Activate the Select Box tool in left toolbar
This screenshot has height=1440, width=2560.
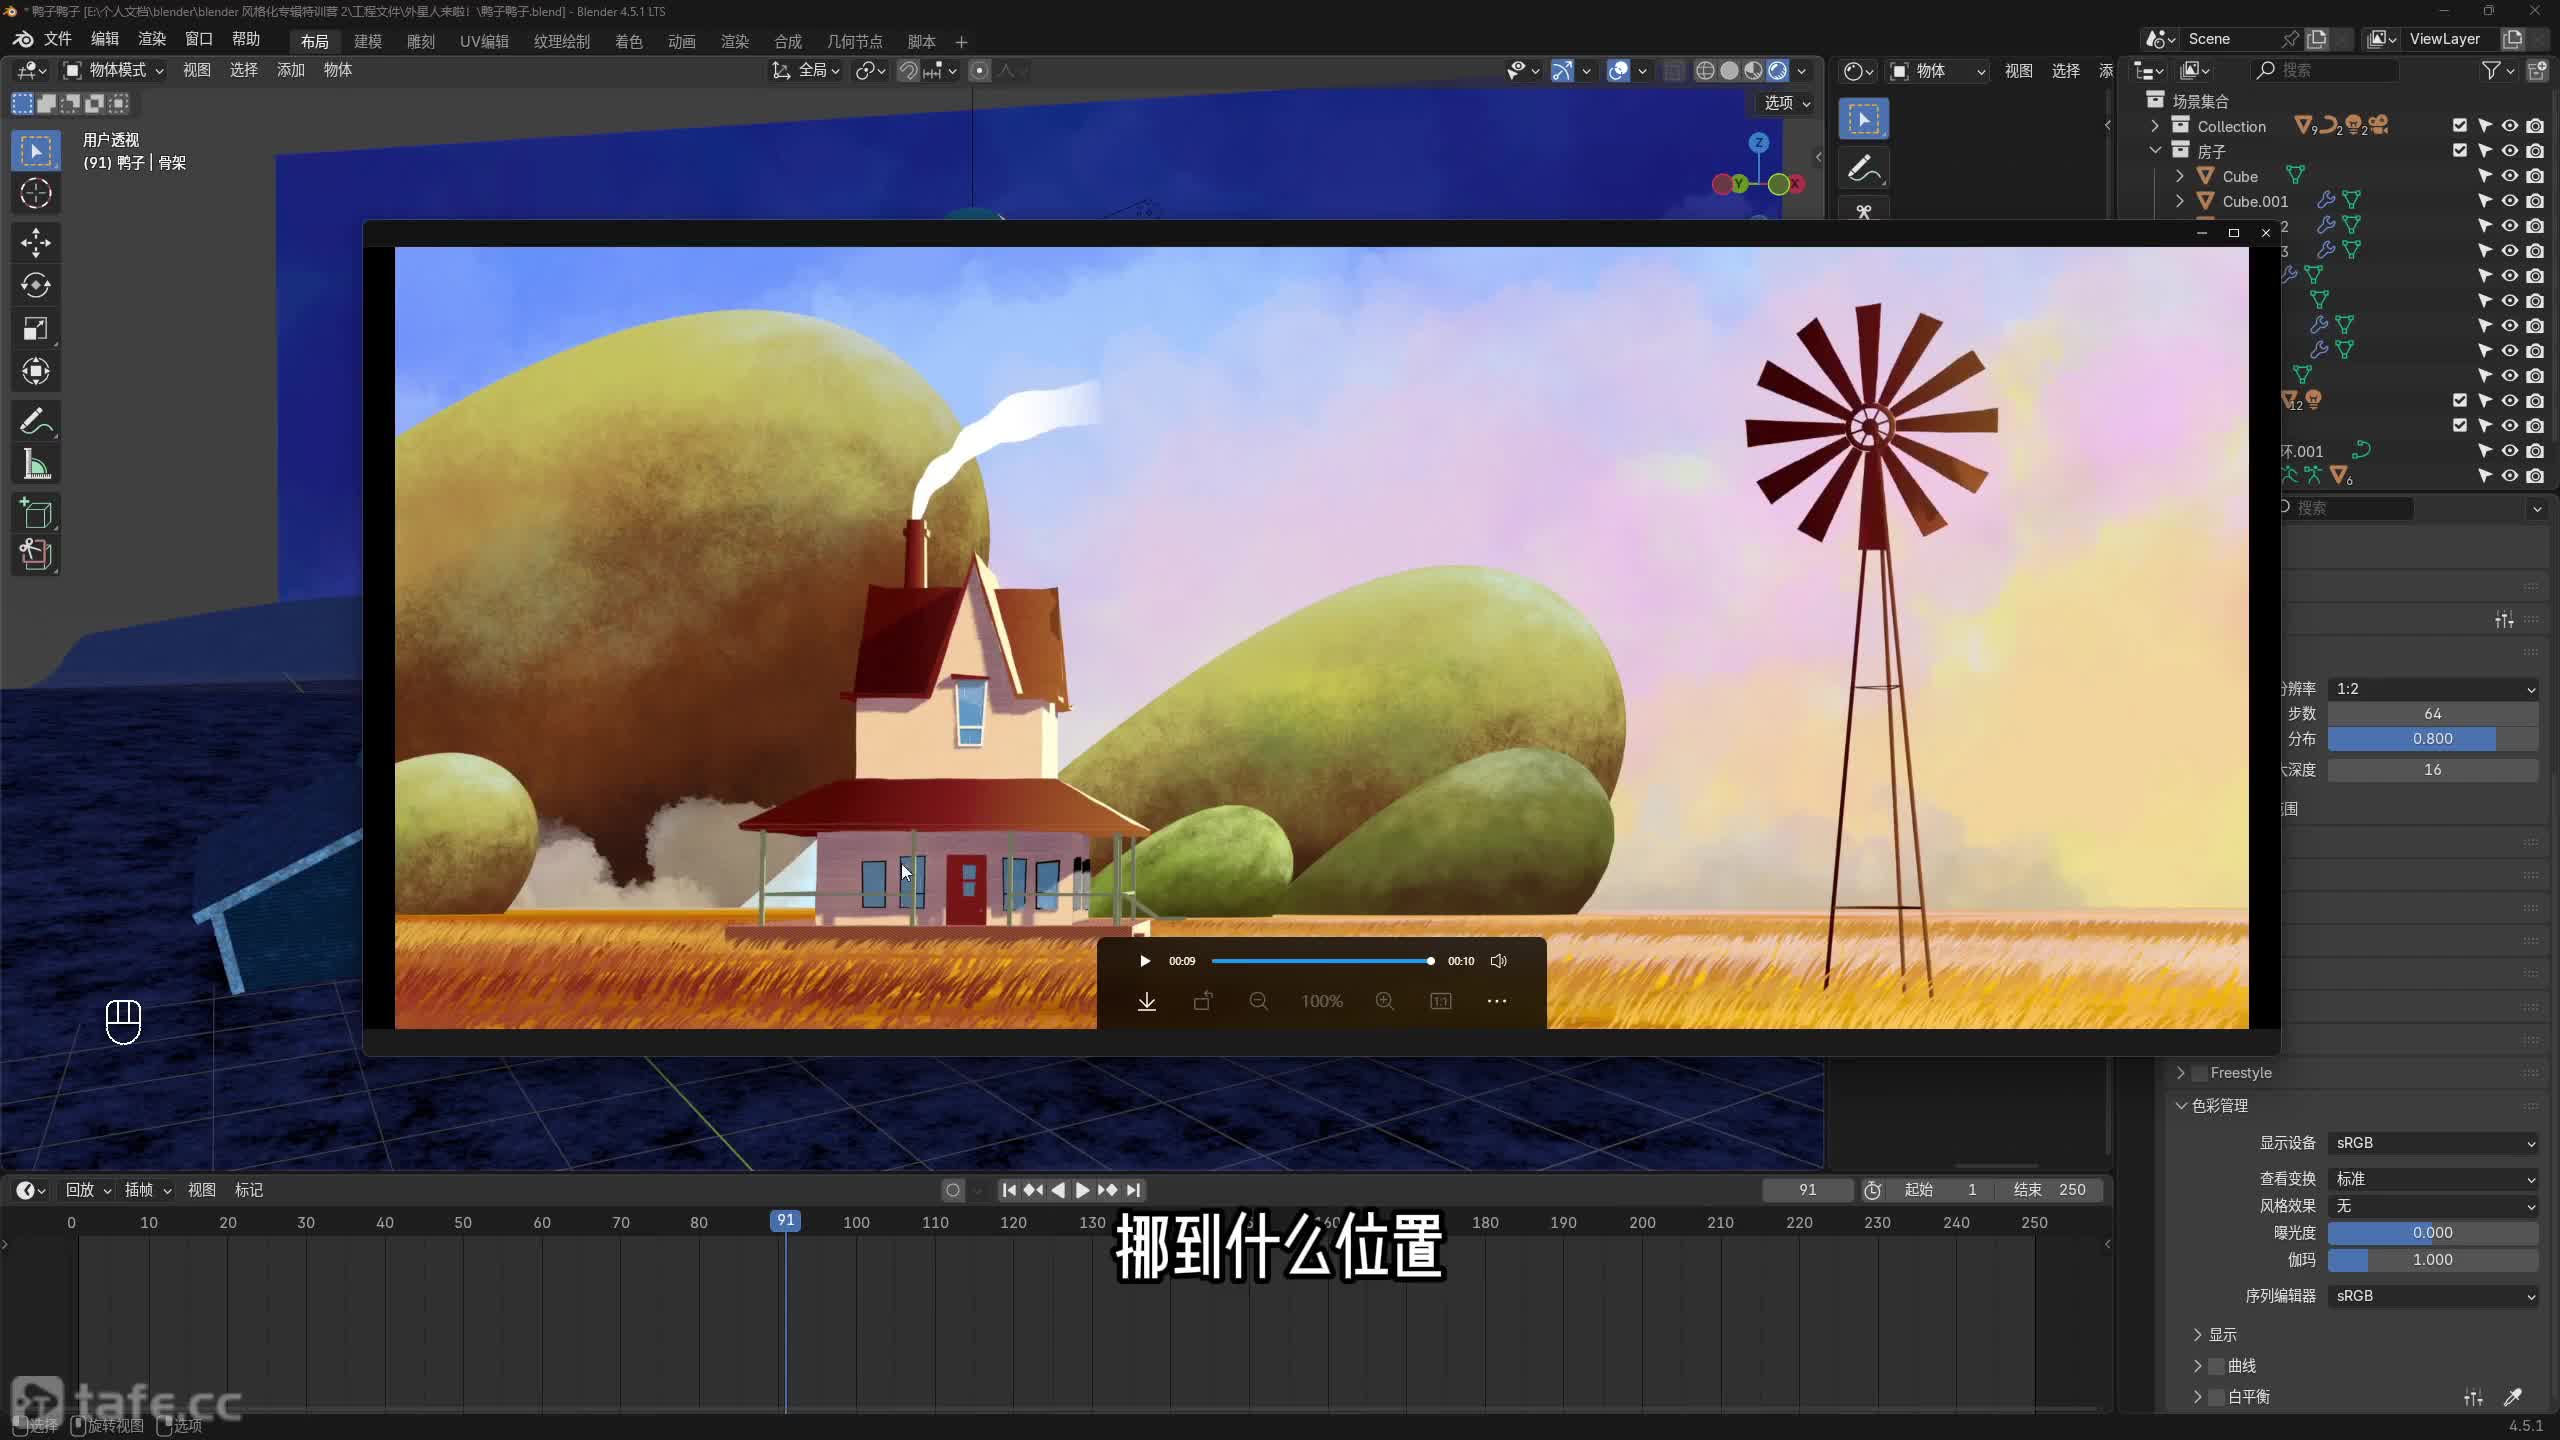pyautogui.click(x=36, y=151)
